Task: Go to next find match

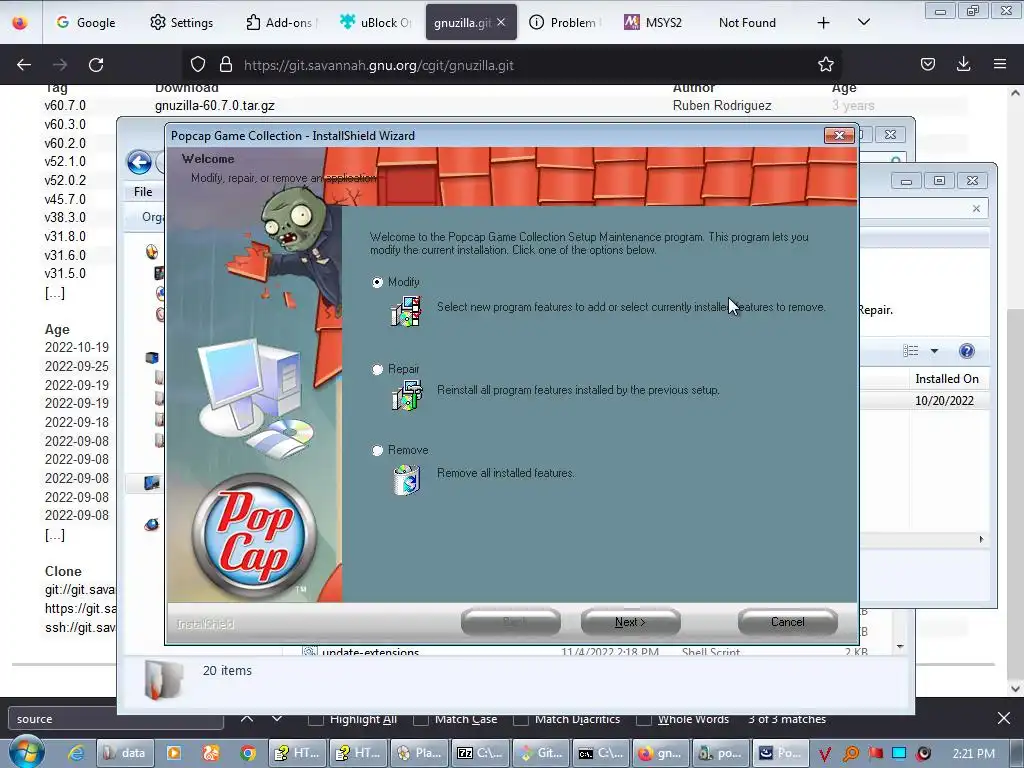Action: pyautogui.click(x=277, y=719)
